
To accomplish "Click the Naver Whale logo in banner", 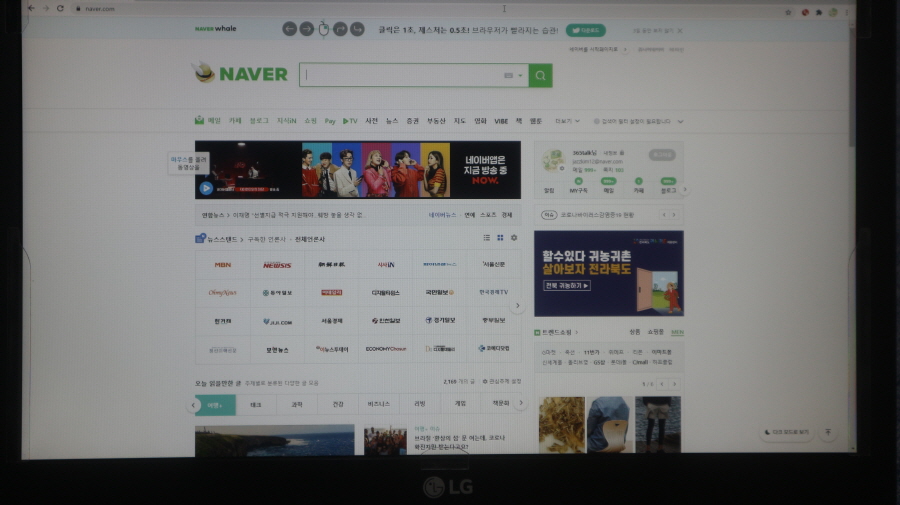I will [x=215, y=28].
